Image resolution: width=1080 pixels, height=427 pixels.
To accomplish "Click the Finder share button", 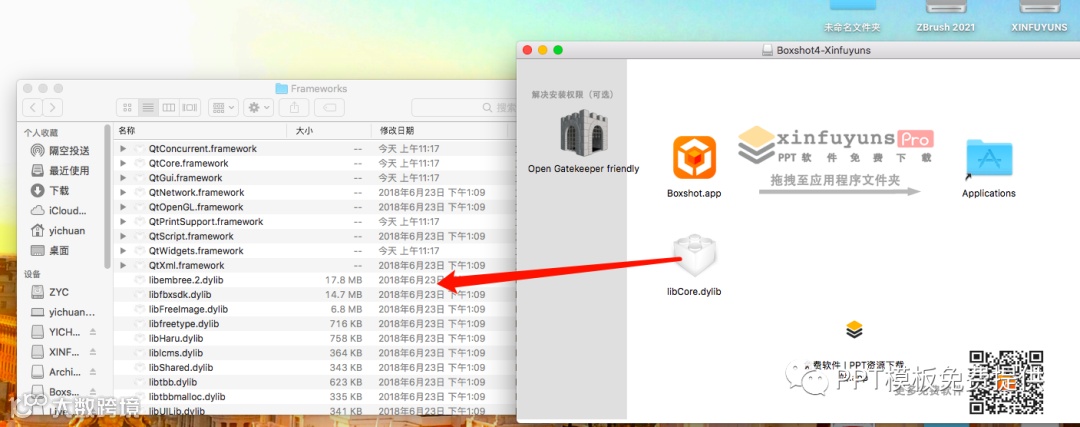I will 294,107.
